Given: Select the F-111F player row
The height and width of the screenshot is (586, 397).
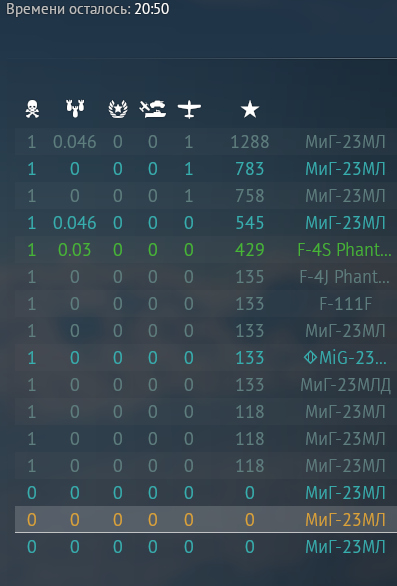Looking at the screenshot, I should click(x=206, y=303).
